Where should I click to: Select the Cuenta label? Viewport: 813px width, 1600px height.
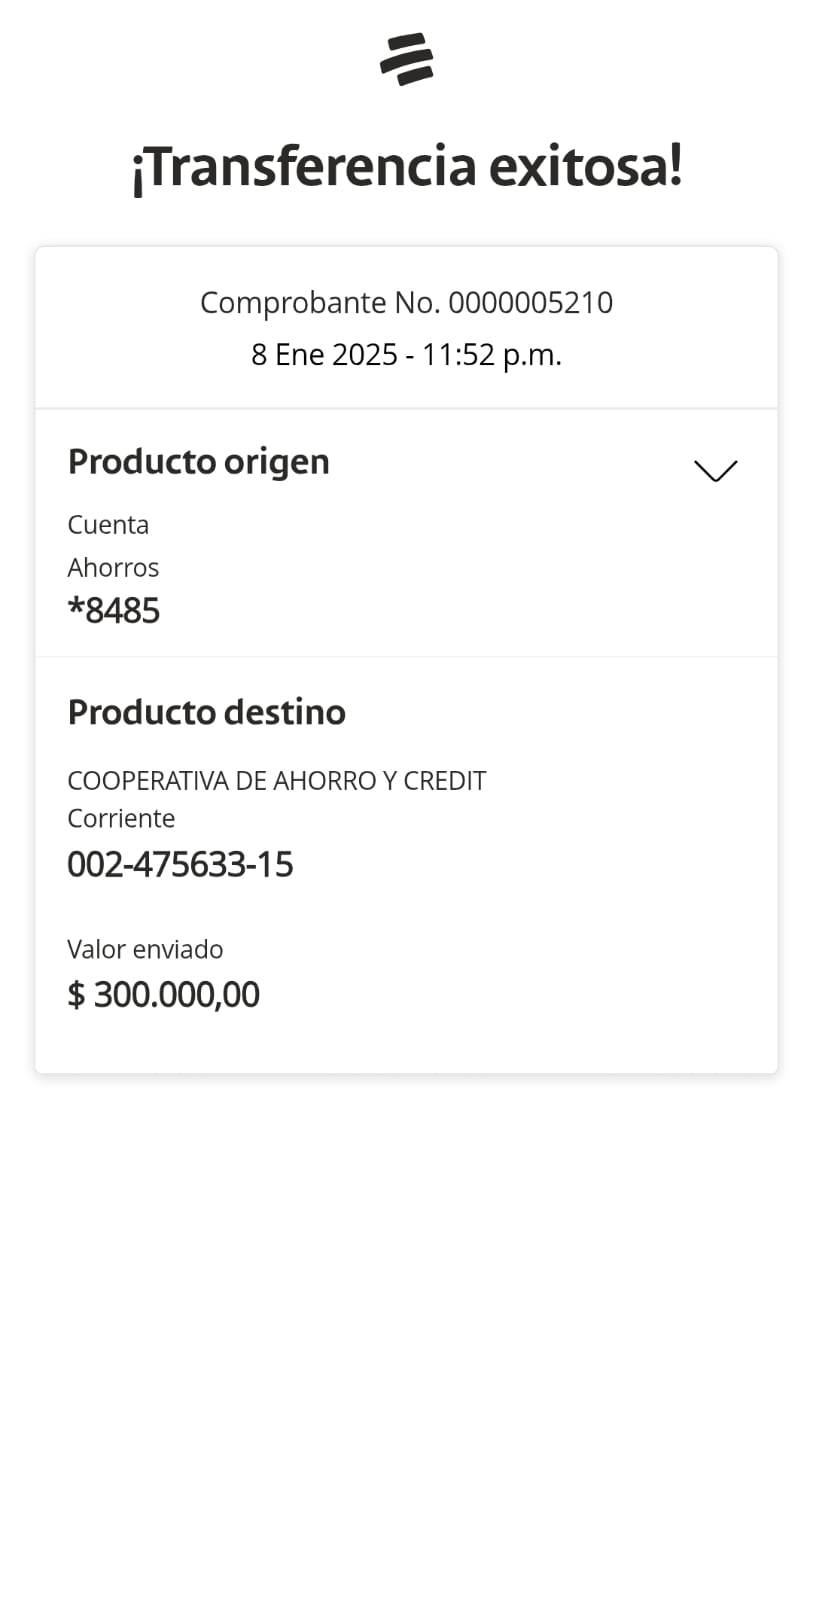(108, 525)
